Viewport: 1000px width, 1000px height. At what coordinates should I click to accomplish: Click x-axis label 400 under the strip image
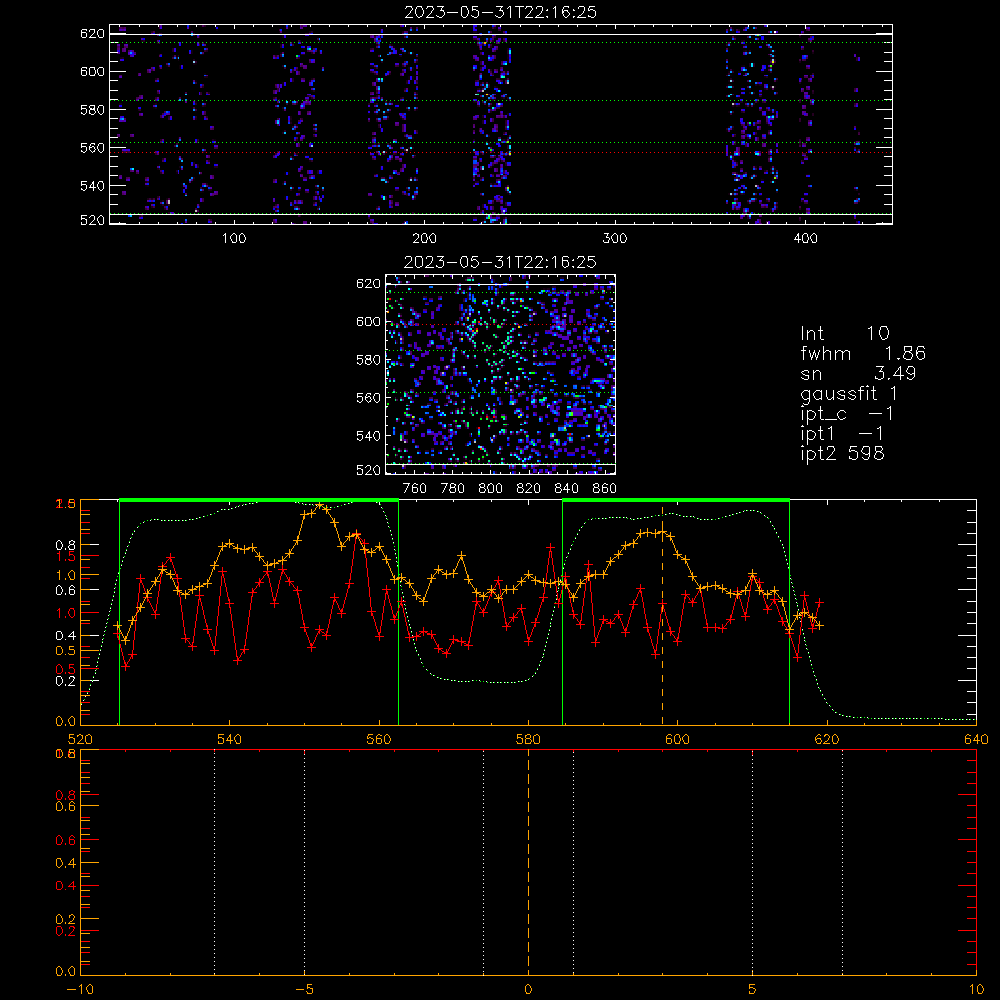click(x=805, y=239)
